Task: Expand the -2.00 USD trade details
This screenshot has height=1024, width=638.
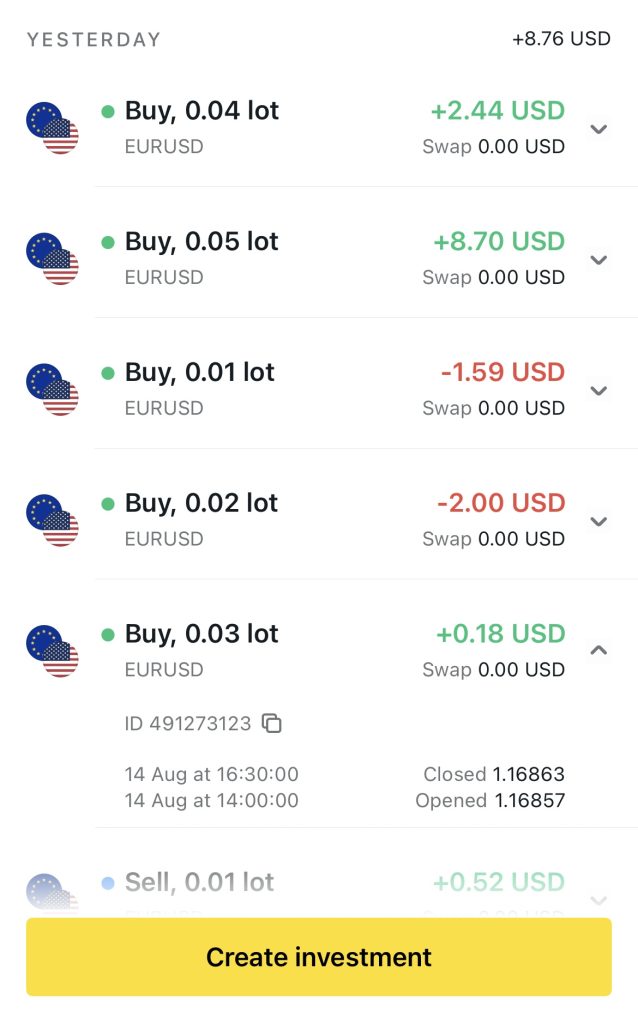Action: [599, 522]
